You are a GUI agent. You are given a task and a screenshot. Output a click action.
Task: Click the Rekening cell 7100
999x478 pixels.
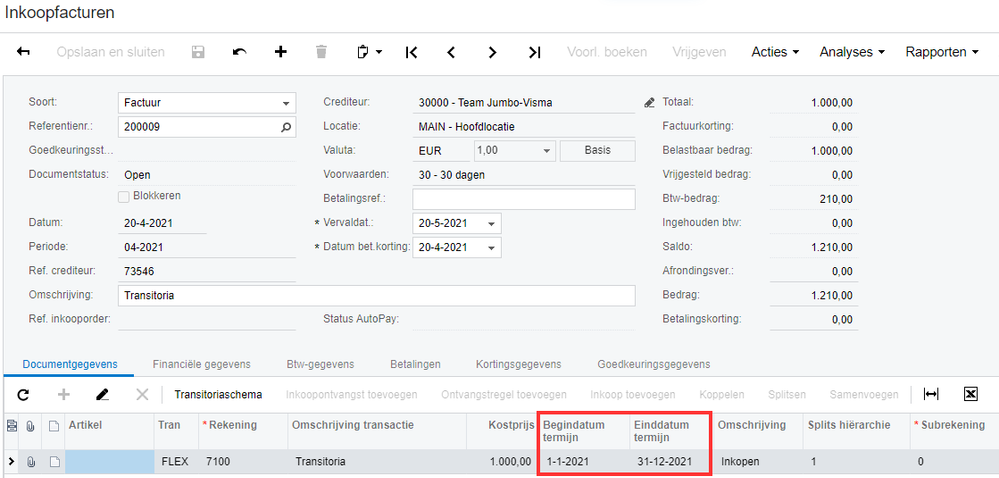click(x=242, y=461)
